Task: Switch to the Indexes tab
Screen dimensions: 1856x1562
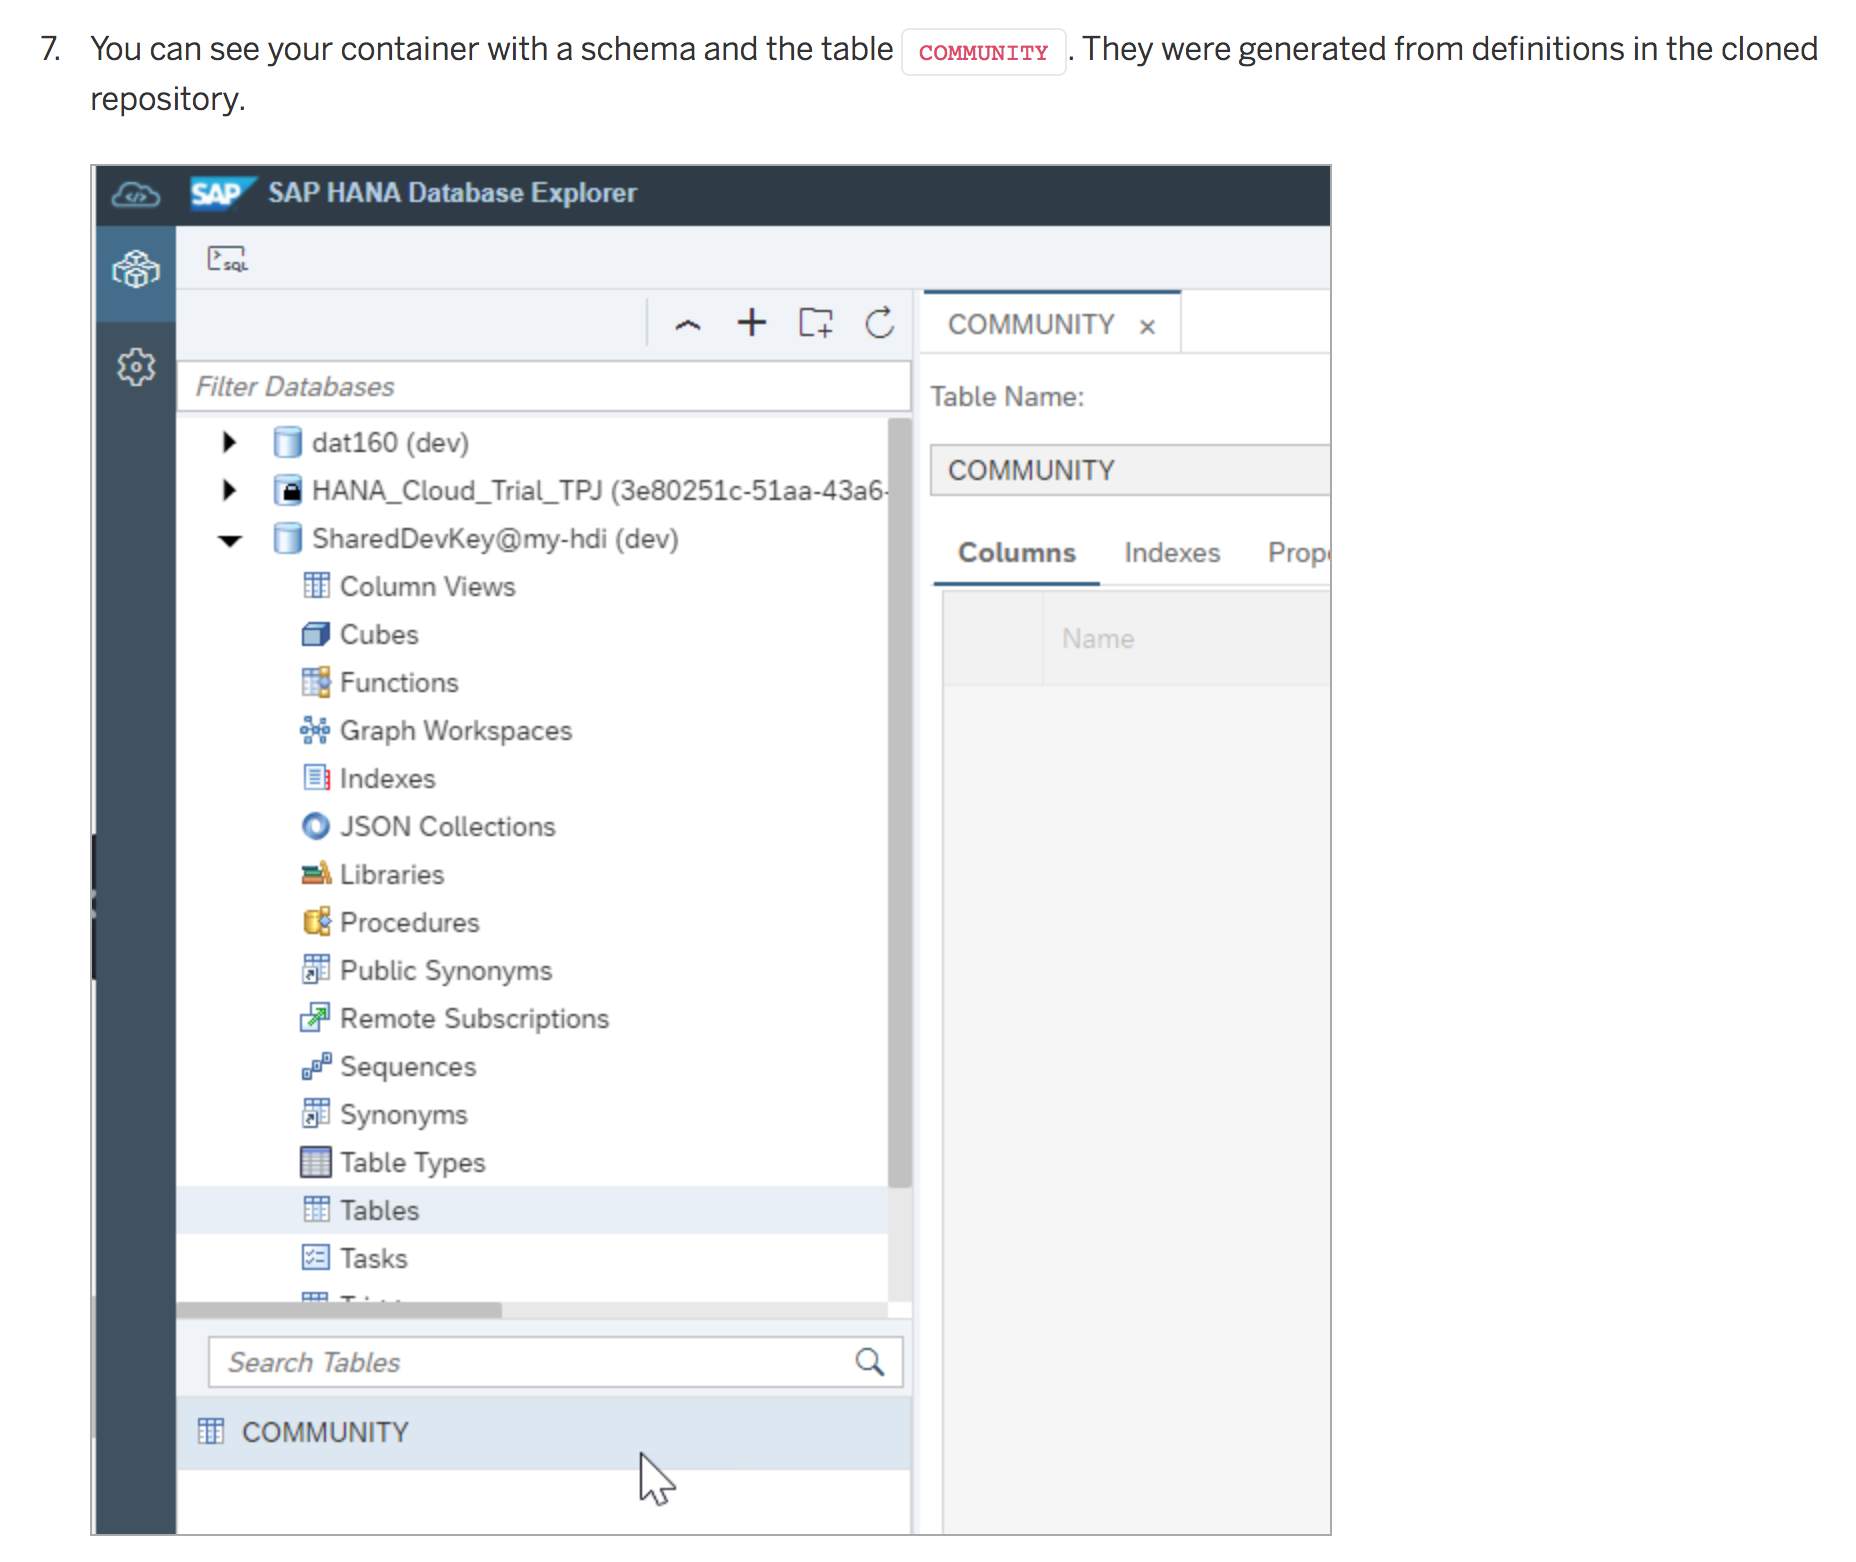Action: [1171, 552]
